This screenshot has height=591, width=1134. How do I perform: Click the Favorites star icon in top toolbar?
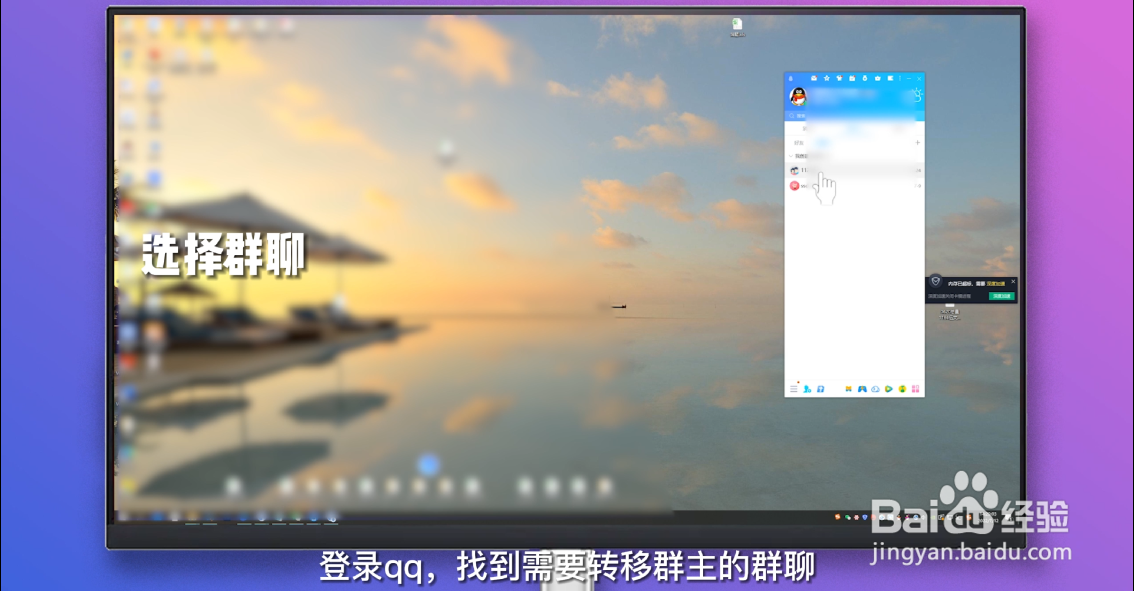tap(826, 78)
